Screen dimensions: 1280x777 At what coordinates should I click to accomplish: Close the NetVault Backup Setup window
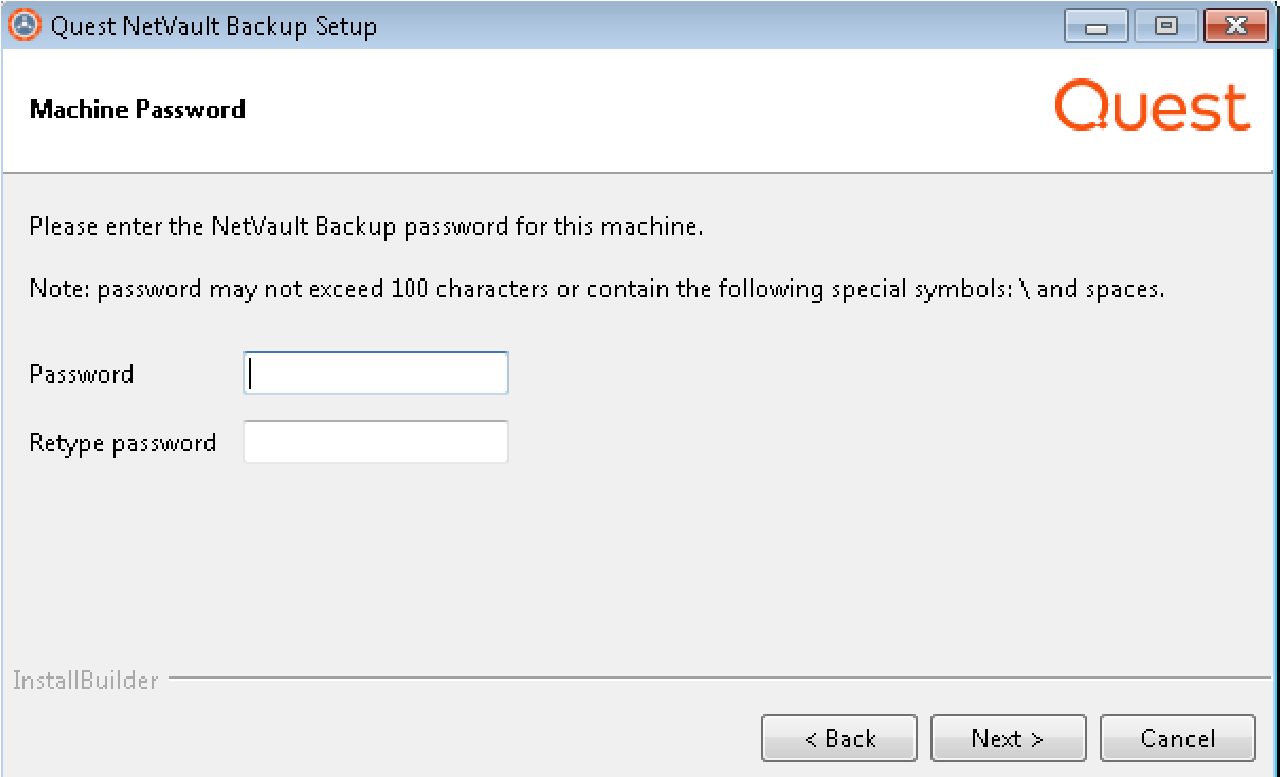[1236, 26]
